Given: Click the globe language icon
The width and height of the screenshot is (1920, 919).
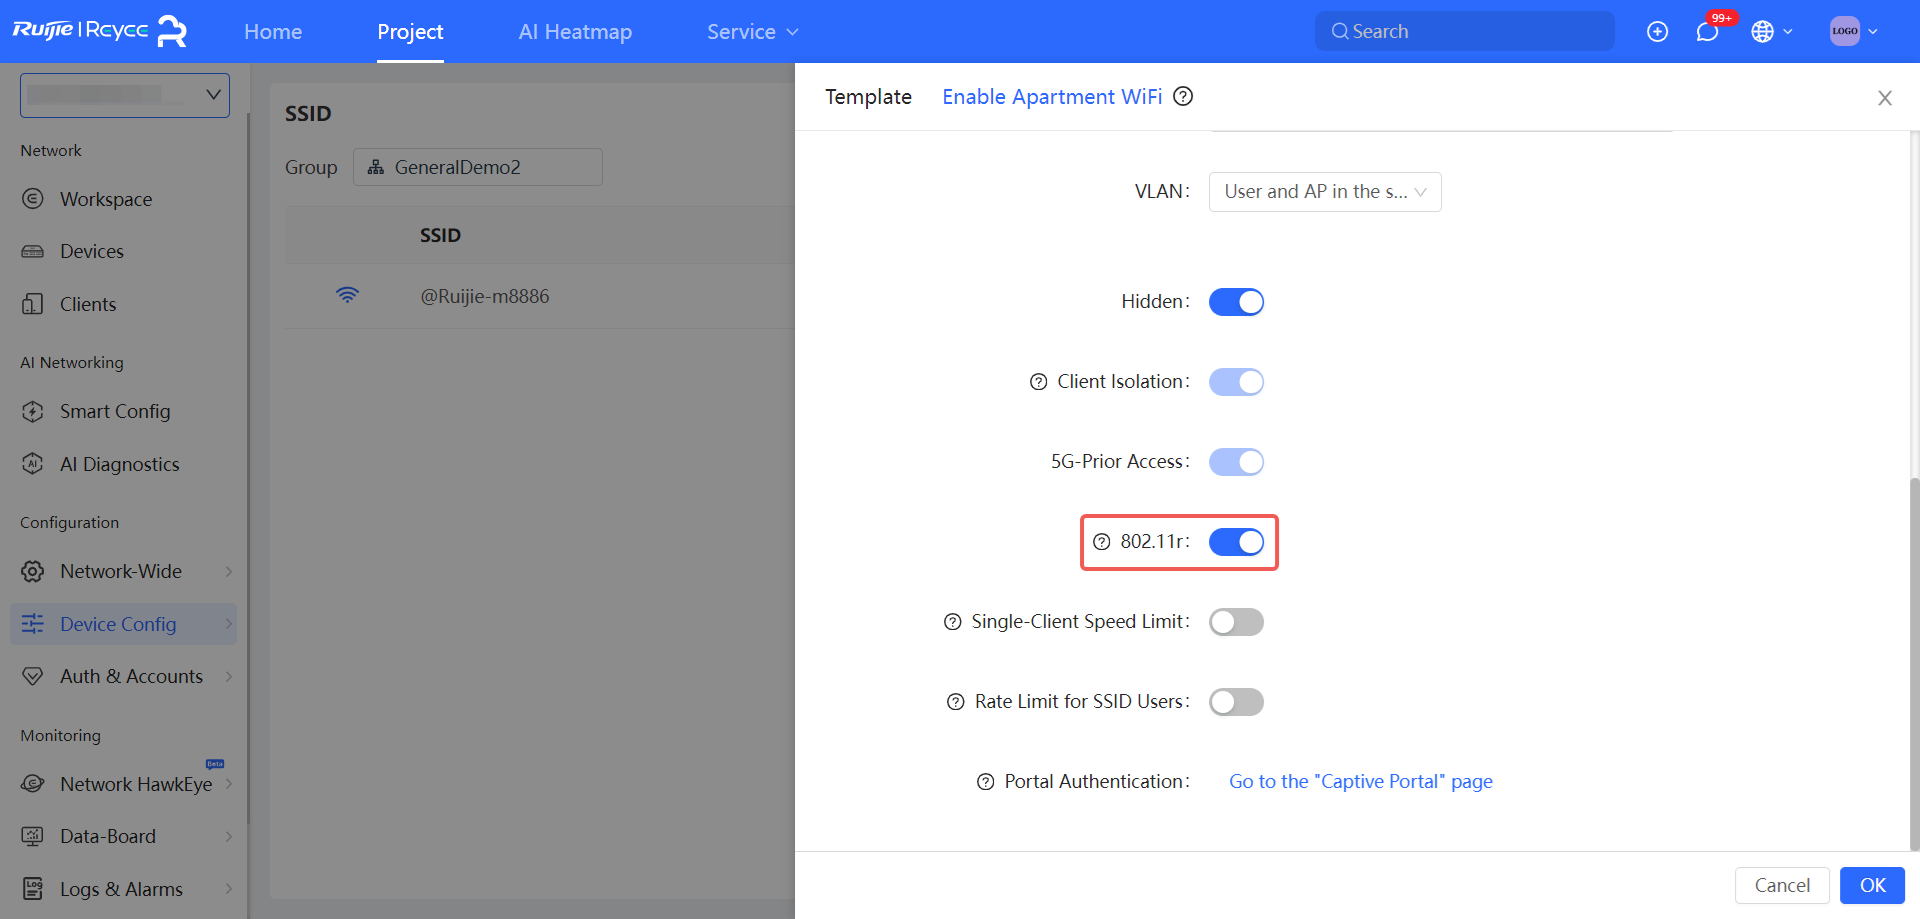Looking at the screenshot, I should click(x=1762, y=32).
